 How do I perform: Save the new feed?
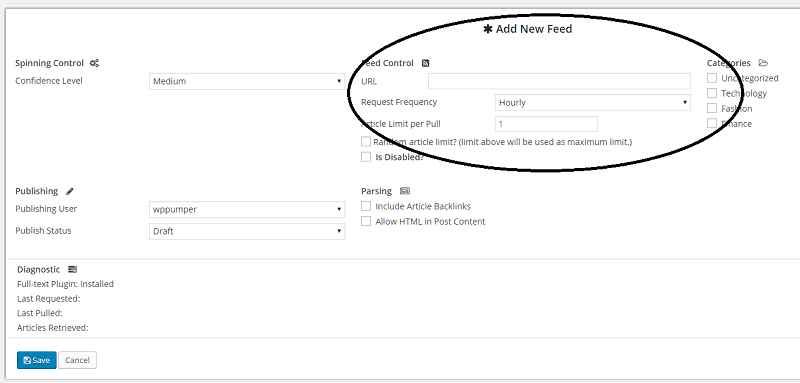(37, 360)
